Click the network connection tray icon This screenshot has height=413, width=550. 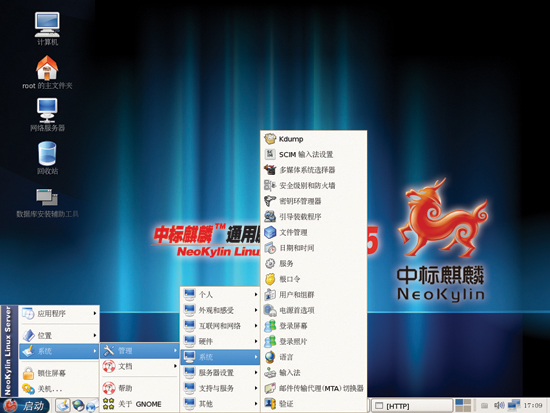tap(514, 405)
